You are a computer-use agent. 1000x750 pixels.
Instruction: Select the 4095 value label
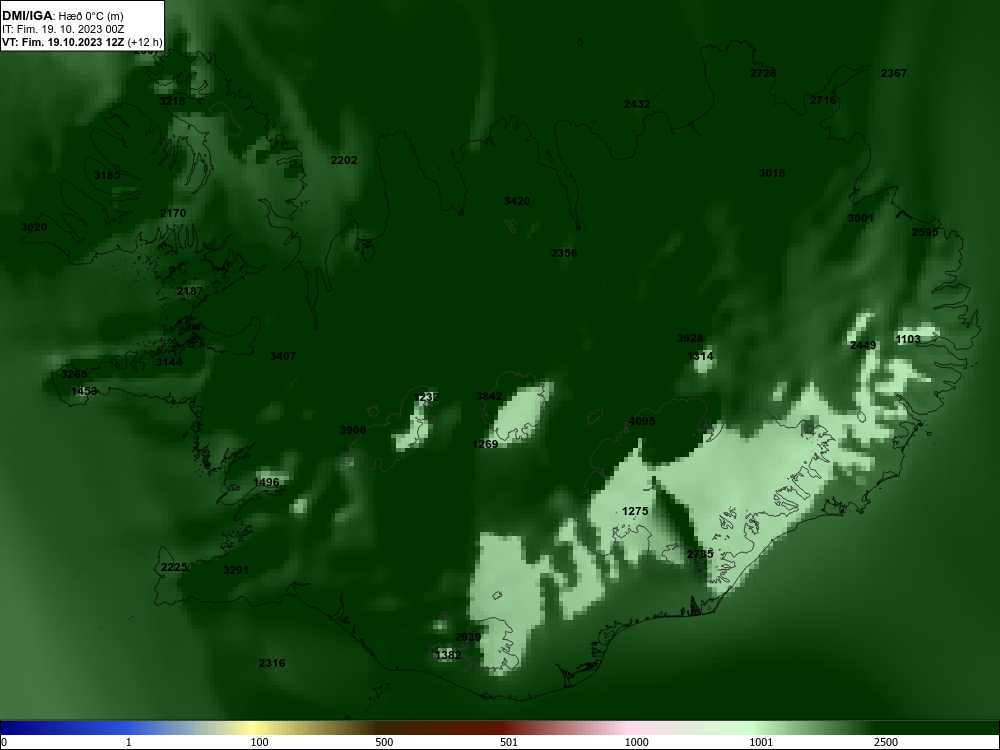(x=642, y=421)
